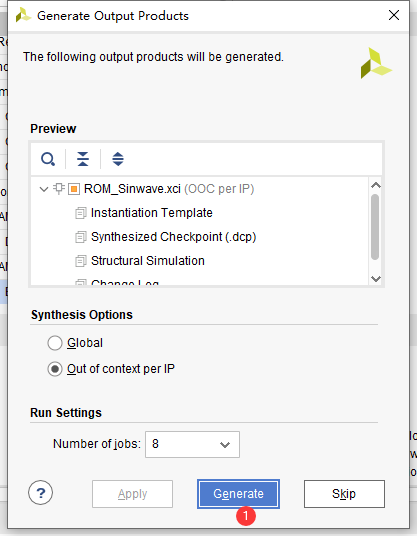Select the Structural Simulation item
Image resolution: width=417 pixels, height=536 pixels.
pos(148,261)
